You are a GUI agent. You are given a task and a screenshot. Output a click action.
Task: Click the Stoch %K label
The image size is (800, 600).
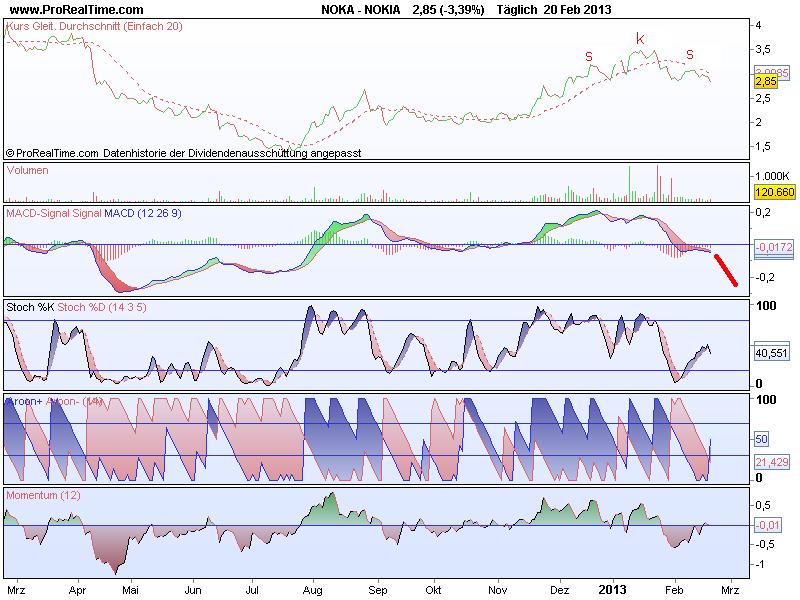pyautogui.click(x=30, y=307)
